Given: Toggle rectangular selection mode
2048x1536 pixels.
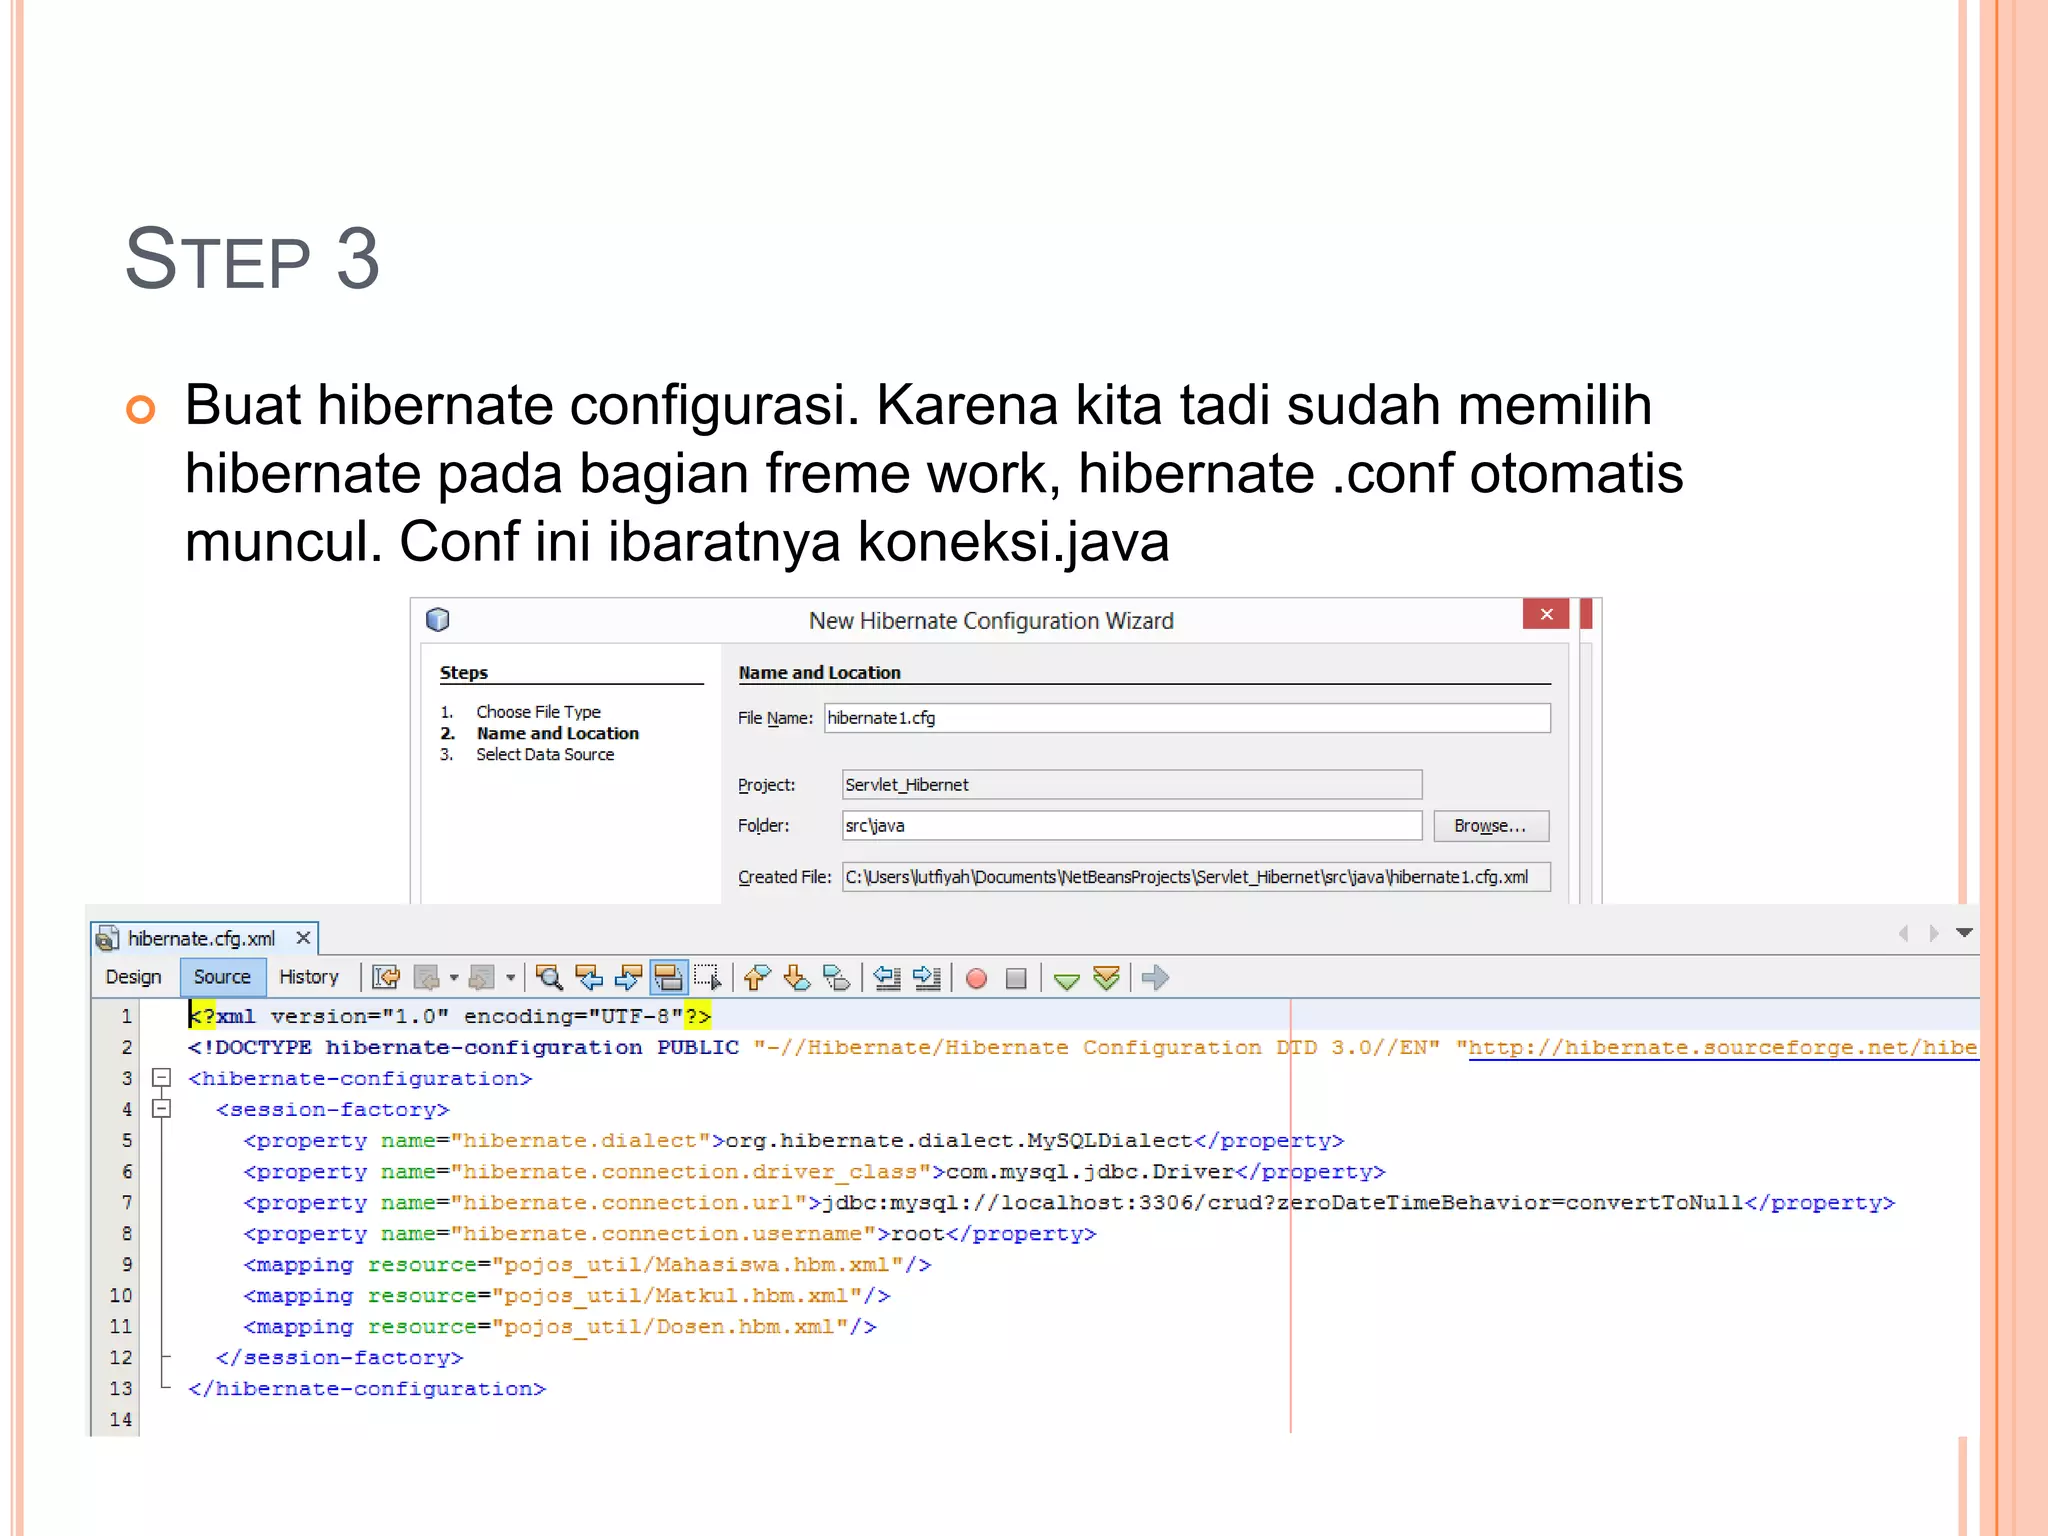Looking at the screenshot, I should coord(707,977).
